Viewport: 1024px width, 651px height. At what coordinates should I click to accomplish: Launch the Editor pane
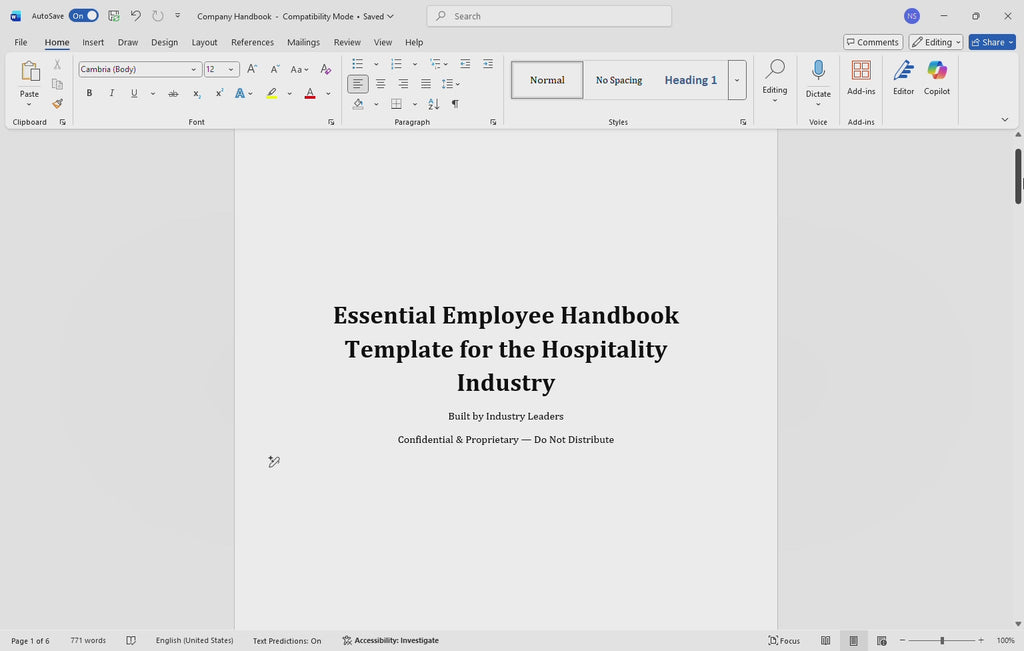(903, 80)
